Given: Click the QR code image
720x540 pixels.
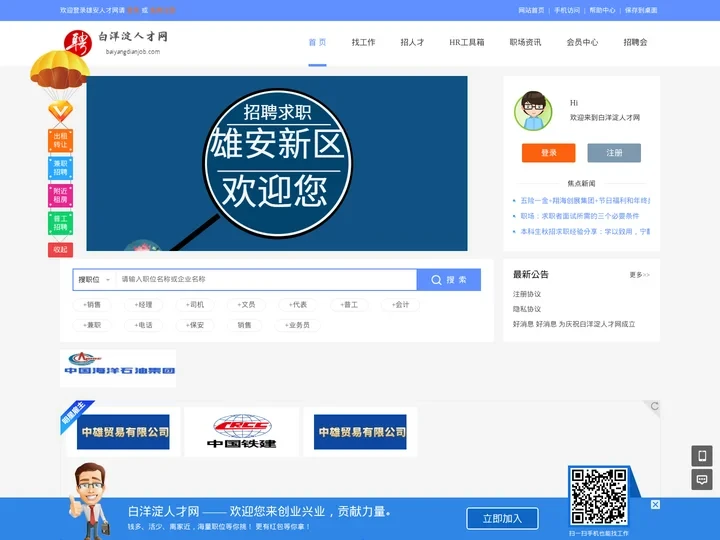Looking at the screenshot, I should (x=599, y=496).
